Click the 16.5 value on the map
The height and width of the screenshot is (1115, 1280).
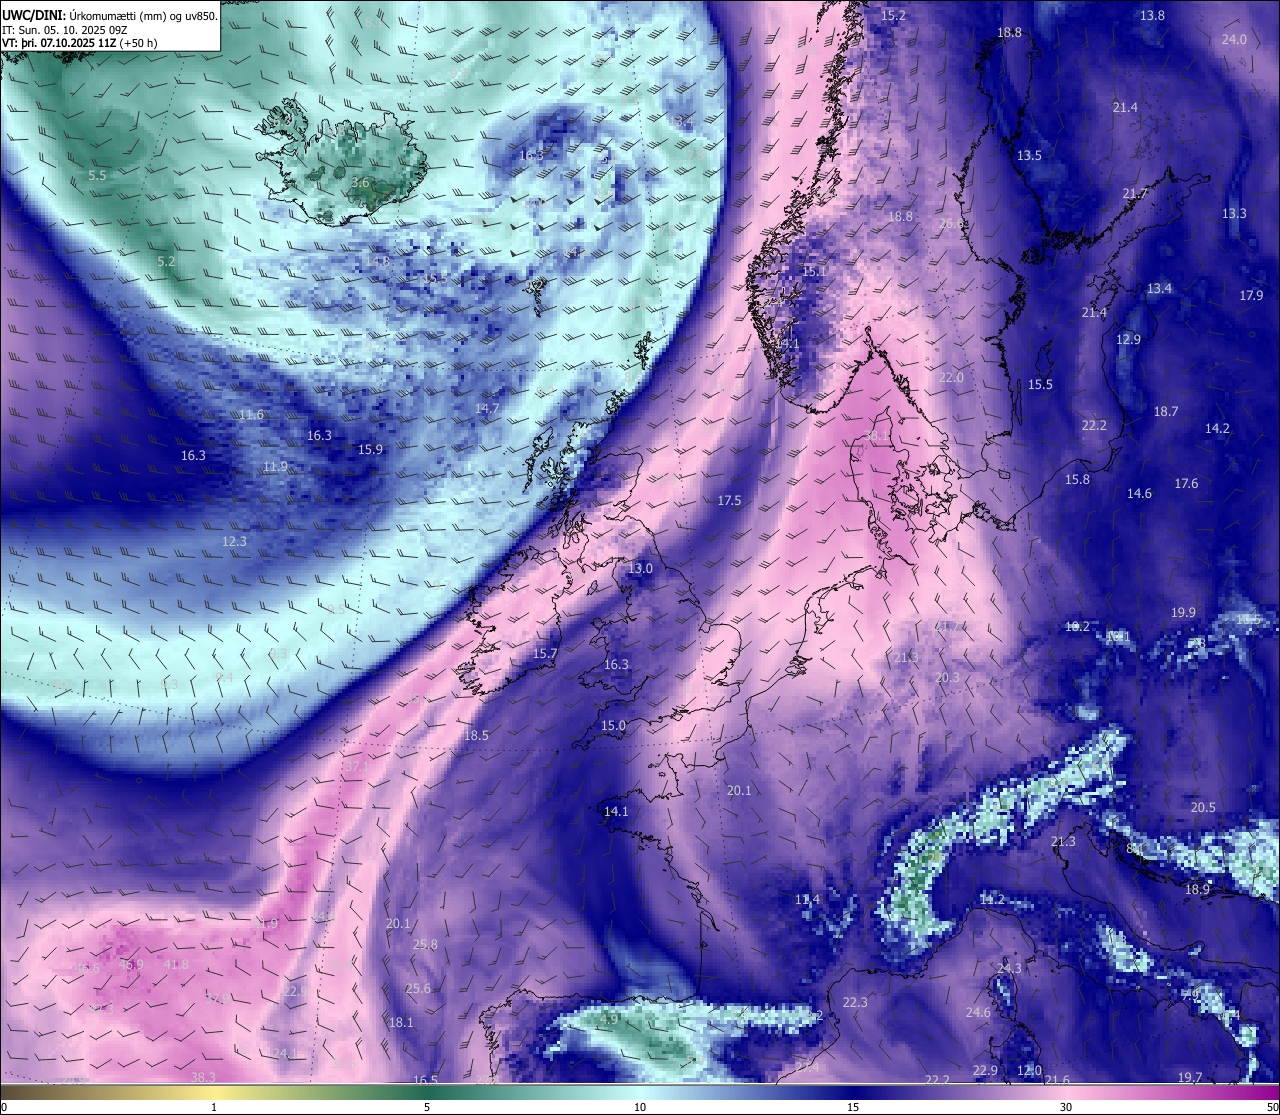click(425, 1080)
